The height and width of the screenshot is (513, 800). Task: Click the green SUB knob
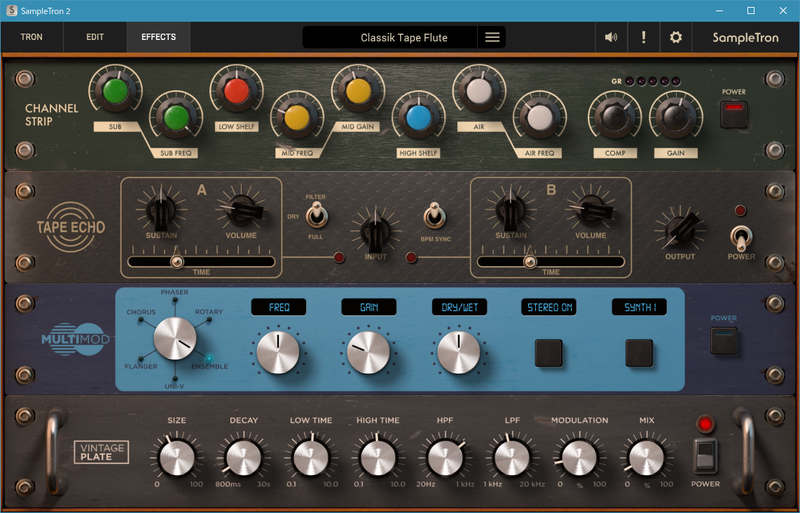point(115,92)
